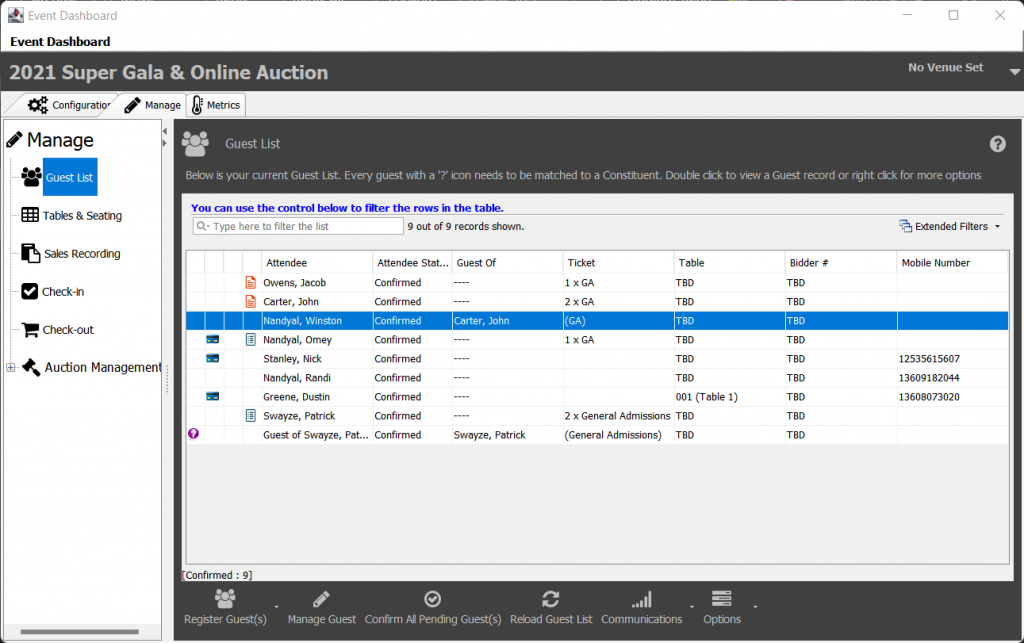Select the Guest of Swayze, Pat... attendee cell
1024x643 pixels.
point(317,435)
